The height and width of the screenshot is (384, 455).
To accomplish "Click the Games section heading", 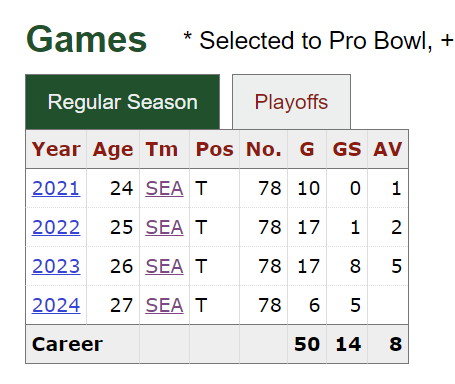I will tap(86, 40).
